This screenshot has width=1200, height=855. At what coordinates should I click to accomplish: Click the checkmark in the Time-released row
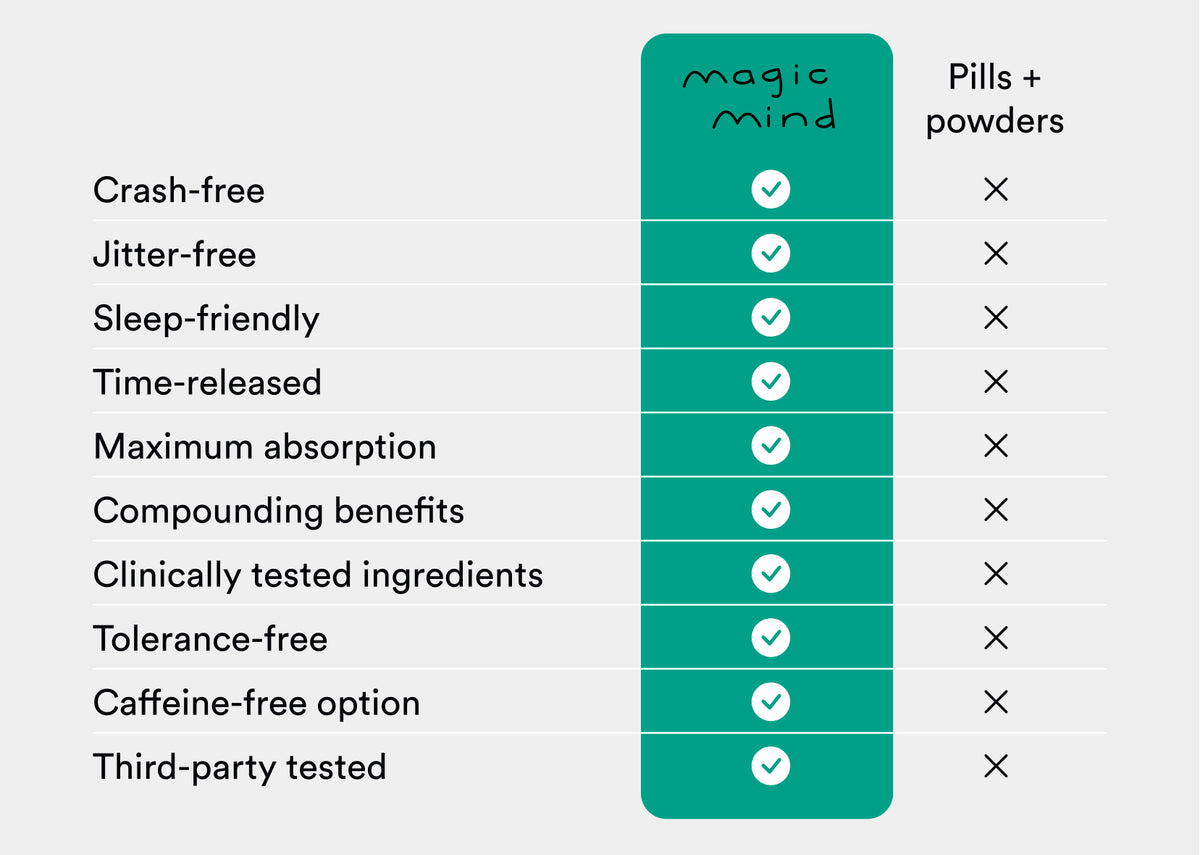pyautogui.click(x=770, y=381)
